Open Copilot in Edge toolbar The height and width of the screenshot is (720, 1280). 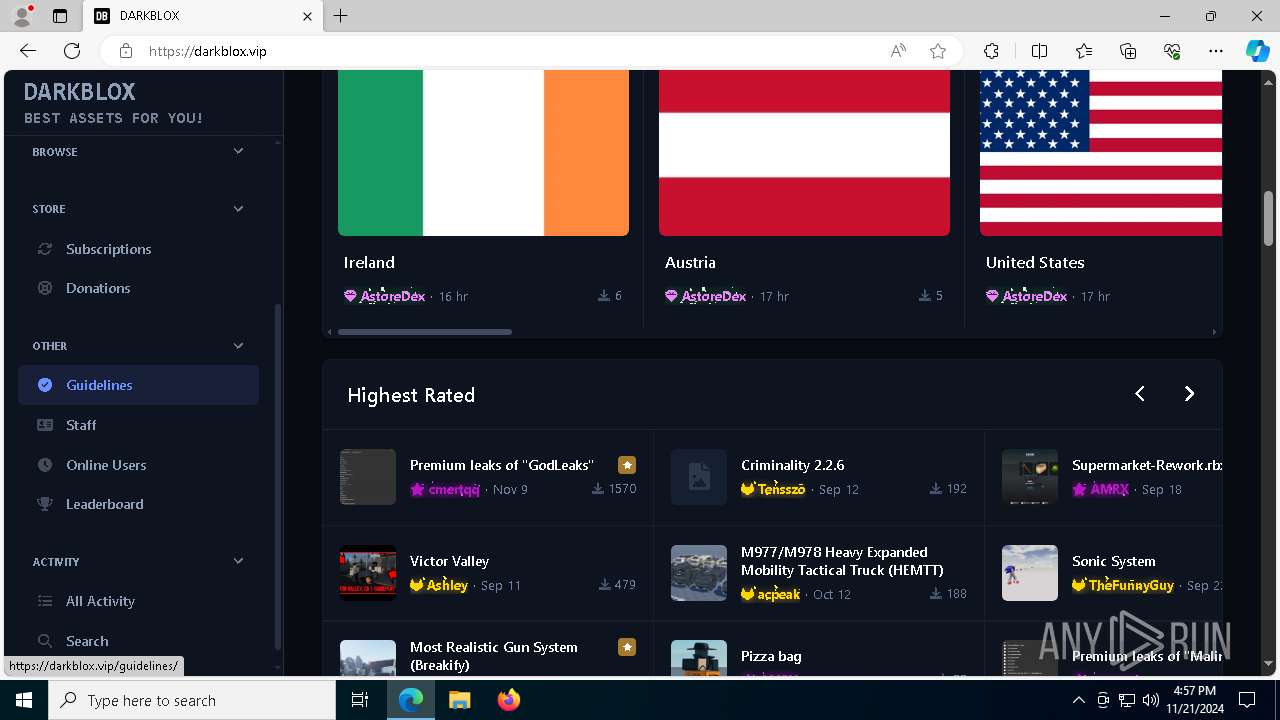point(1257,51)
